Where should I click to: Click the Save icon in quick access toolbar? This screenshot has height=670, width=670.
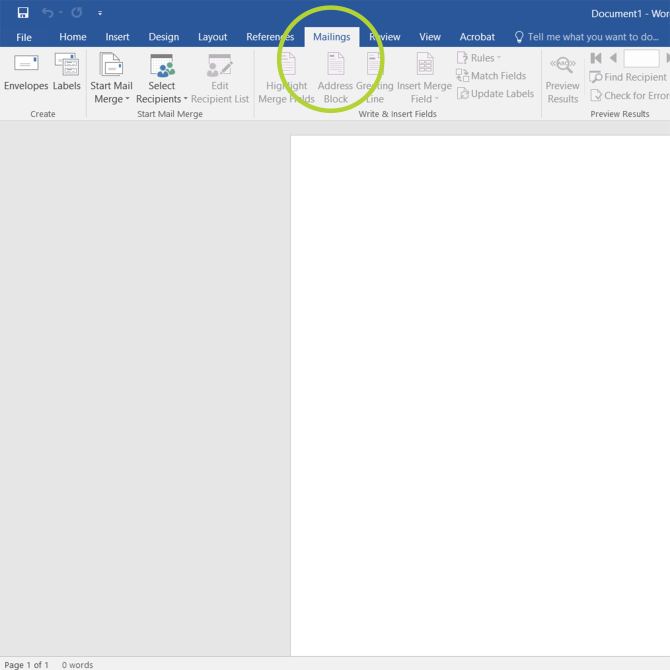click(x=23, y=13)
